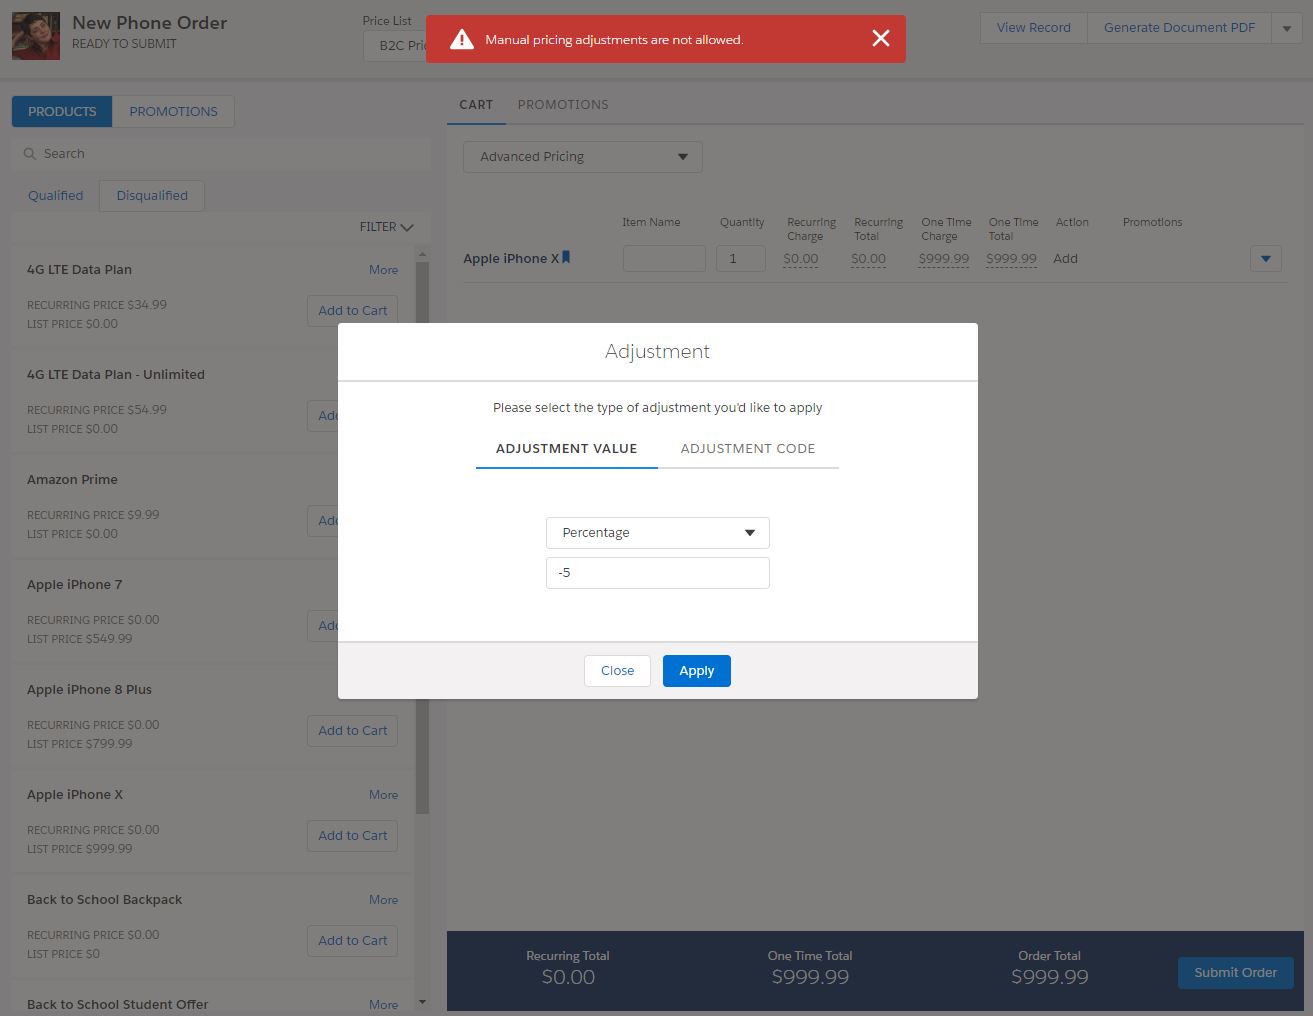Screen dimensions: 1313x1016
Task: Click the Recurring Charge $0.00 value
Action: pyautogui.click(x=801, y=259)
